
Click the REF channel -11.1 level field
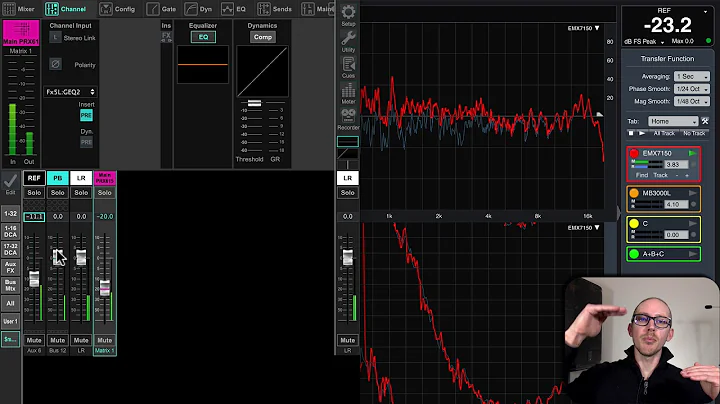click(x=34, y=216)
